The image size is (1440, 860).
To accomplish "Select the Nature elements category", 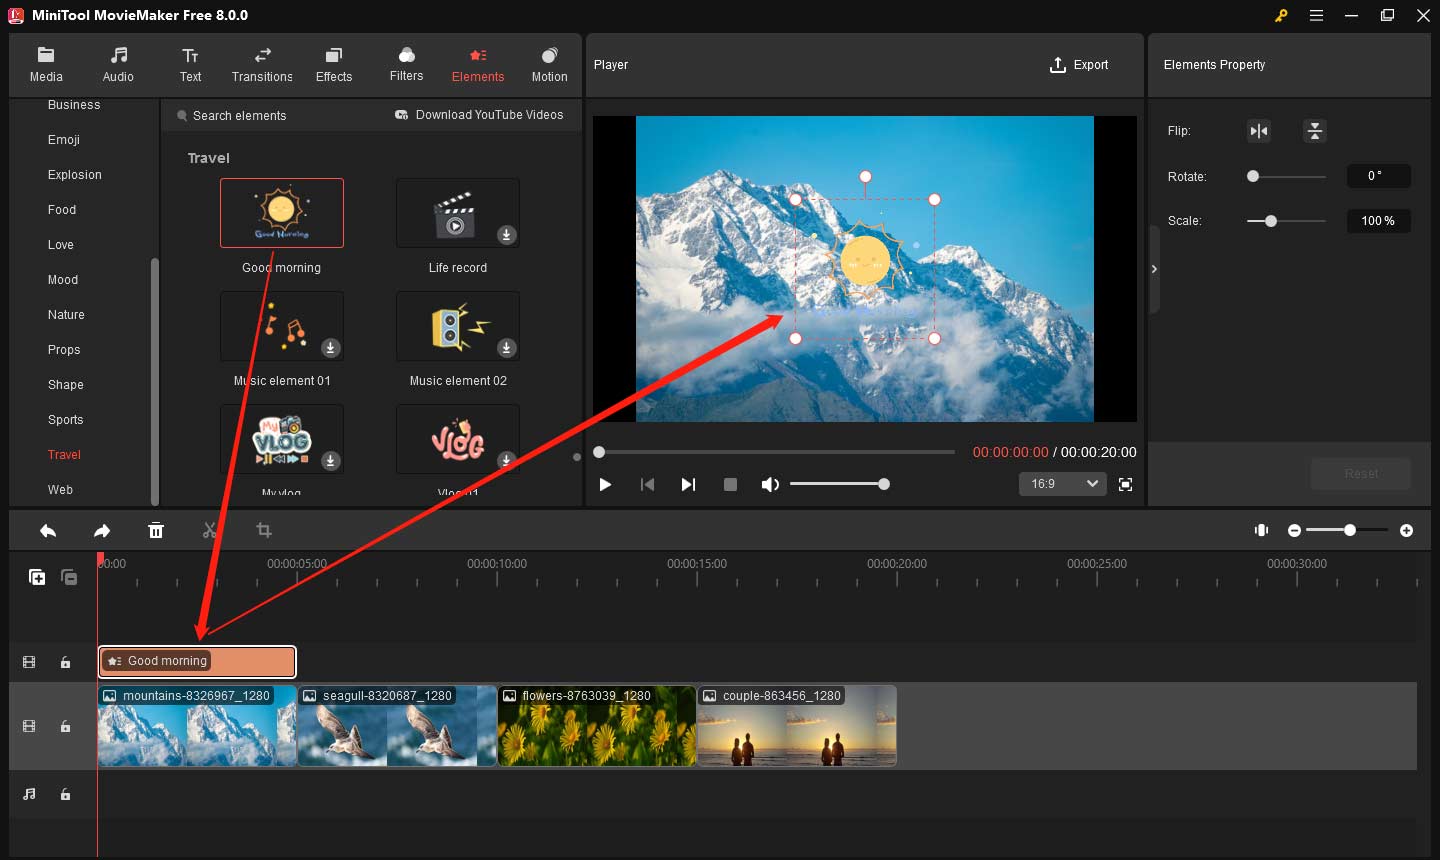I will (x=66, y=315).
